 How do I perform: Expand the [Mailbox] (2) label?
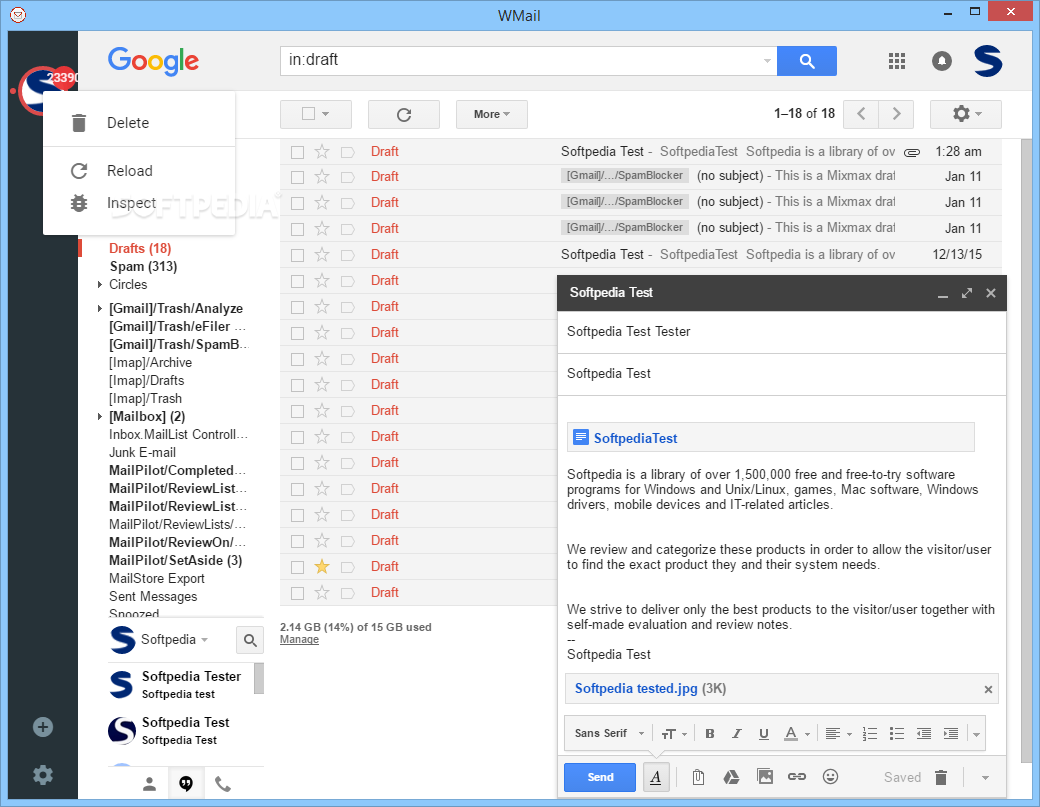(99, 416)
